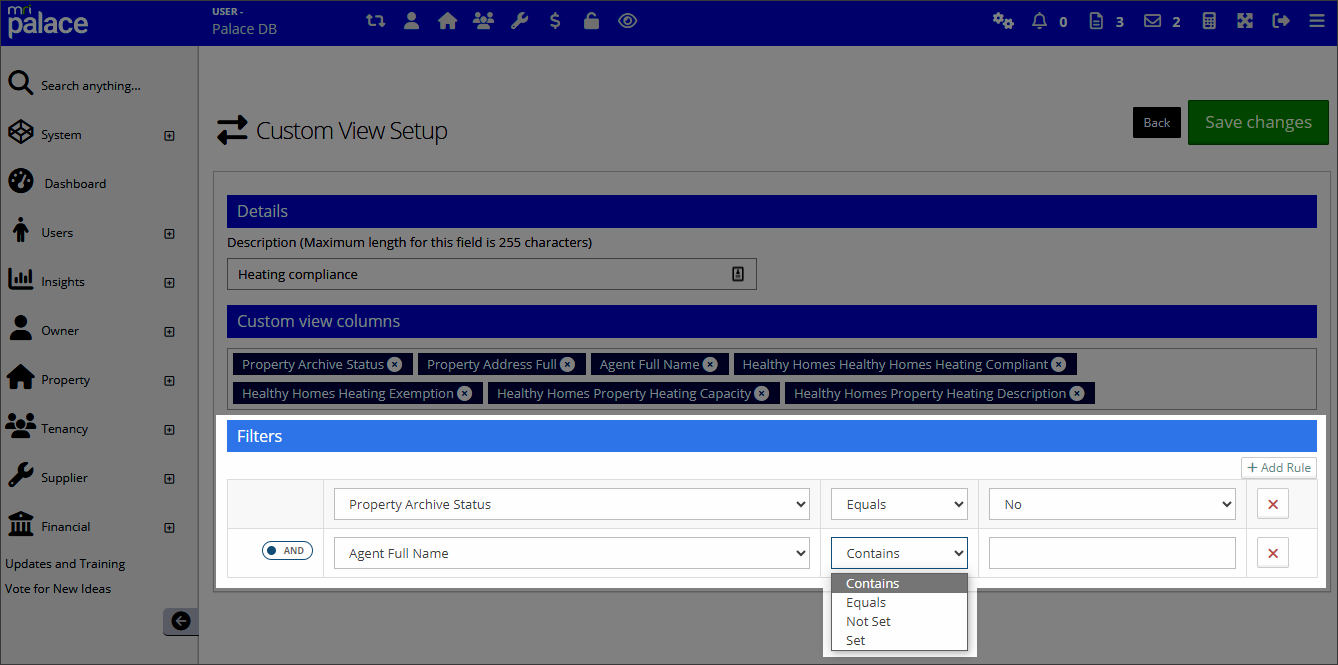Remove the Property Address Full column tag
1338x665 pixels.
pyautogui.click(x=568, y=365)
